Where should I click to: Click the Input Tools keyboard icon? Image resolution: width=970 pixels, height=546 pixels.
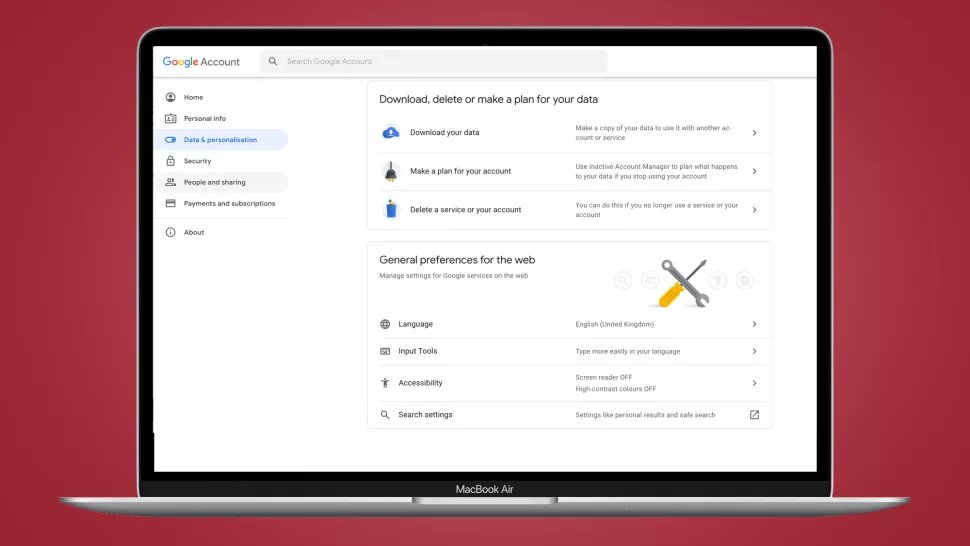385,351
